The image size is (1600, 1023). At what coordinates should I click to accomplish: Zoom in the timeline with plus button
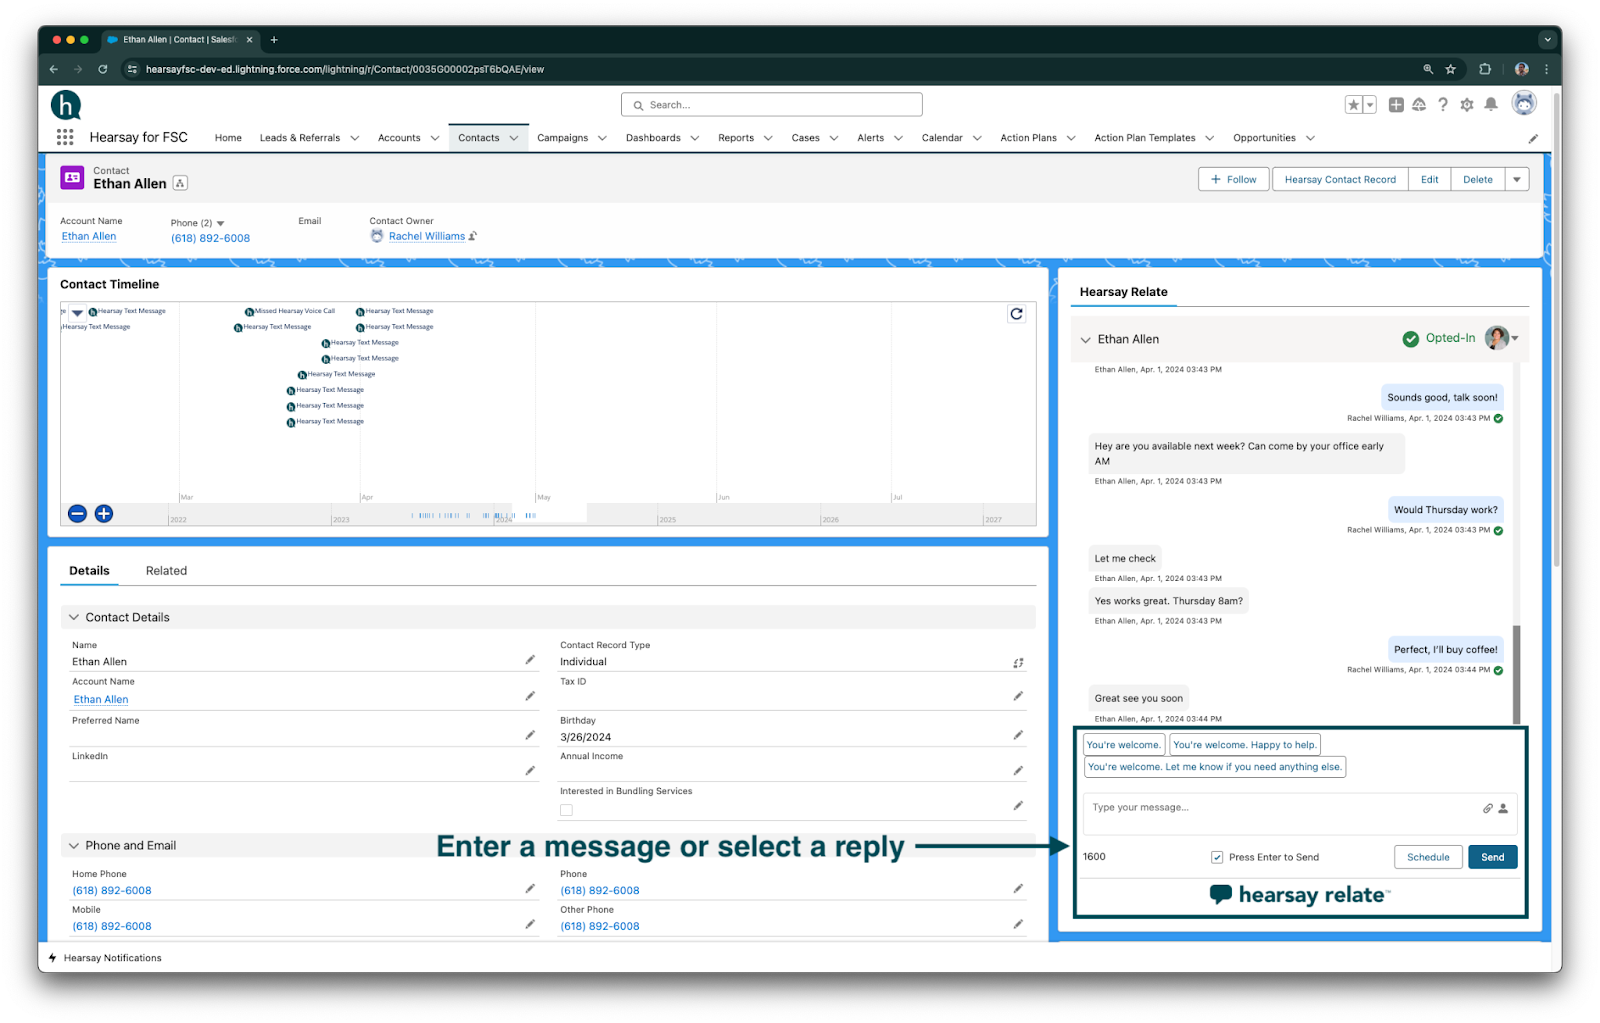click(x=104, y=514)
